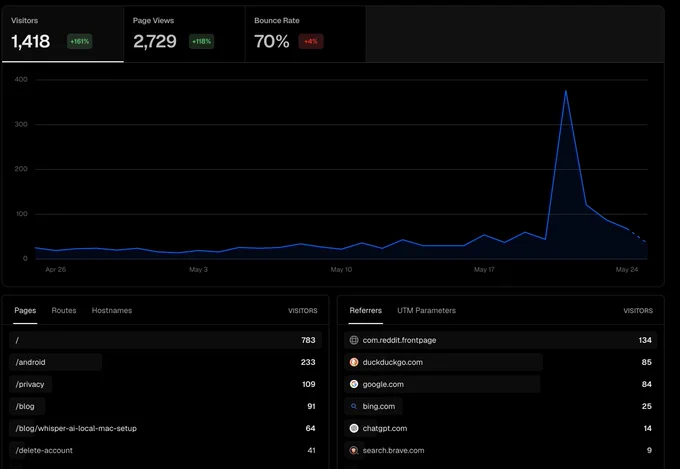This screenshot has height=469, width=680.
Task: Click the +4% bounce rate badge
Action: [x=311, y=42]
